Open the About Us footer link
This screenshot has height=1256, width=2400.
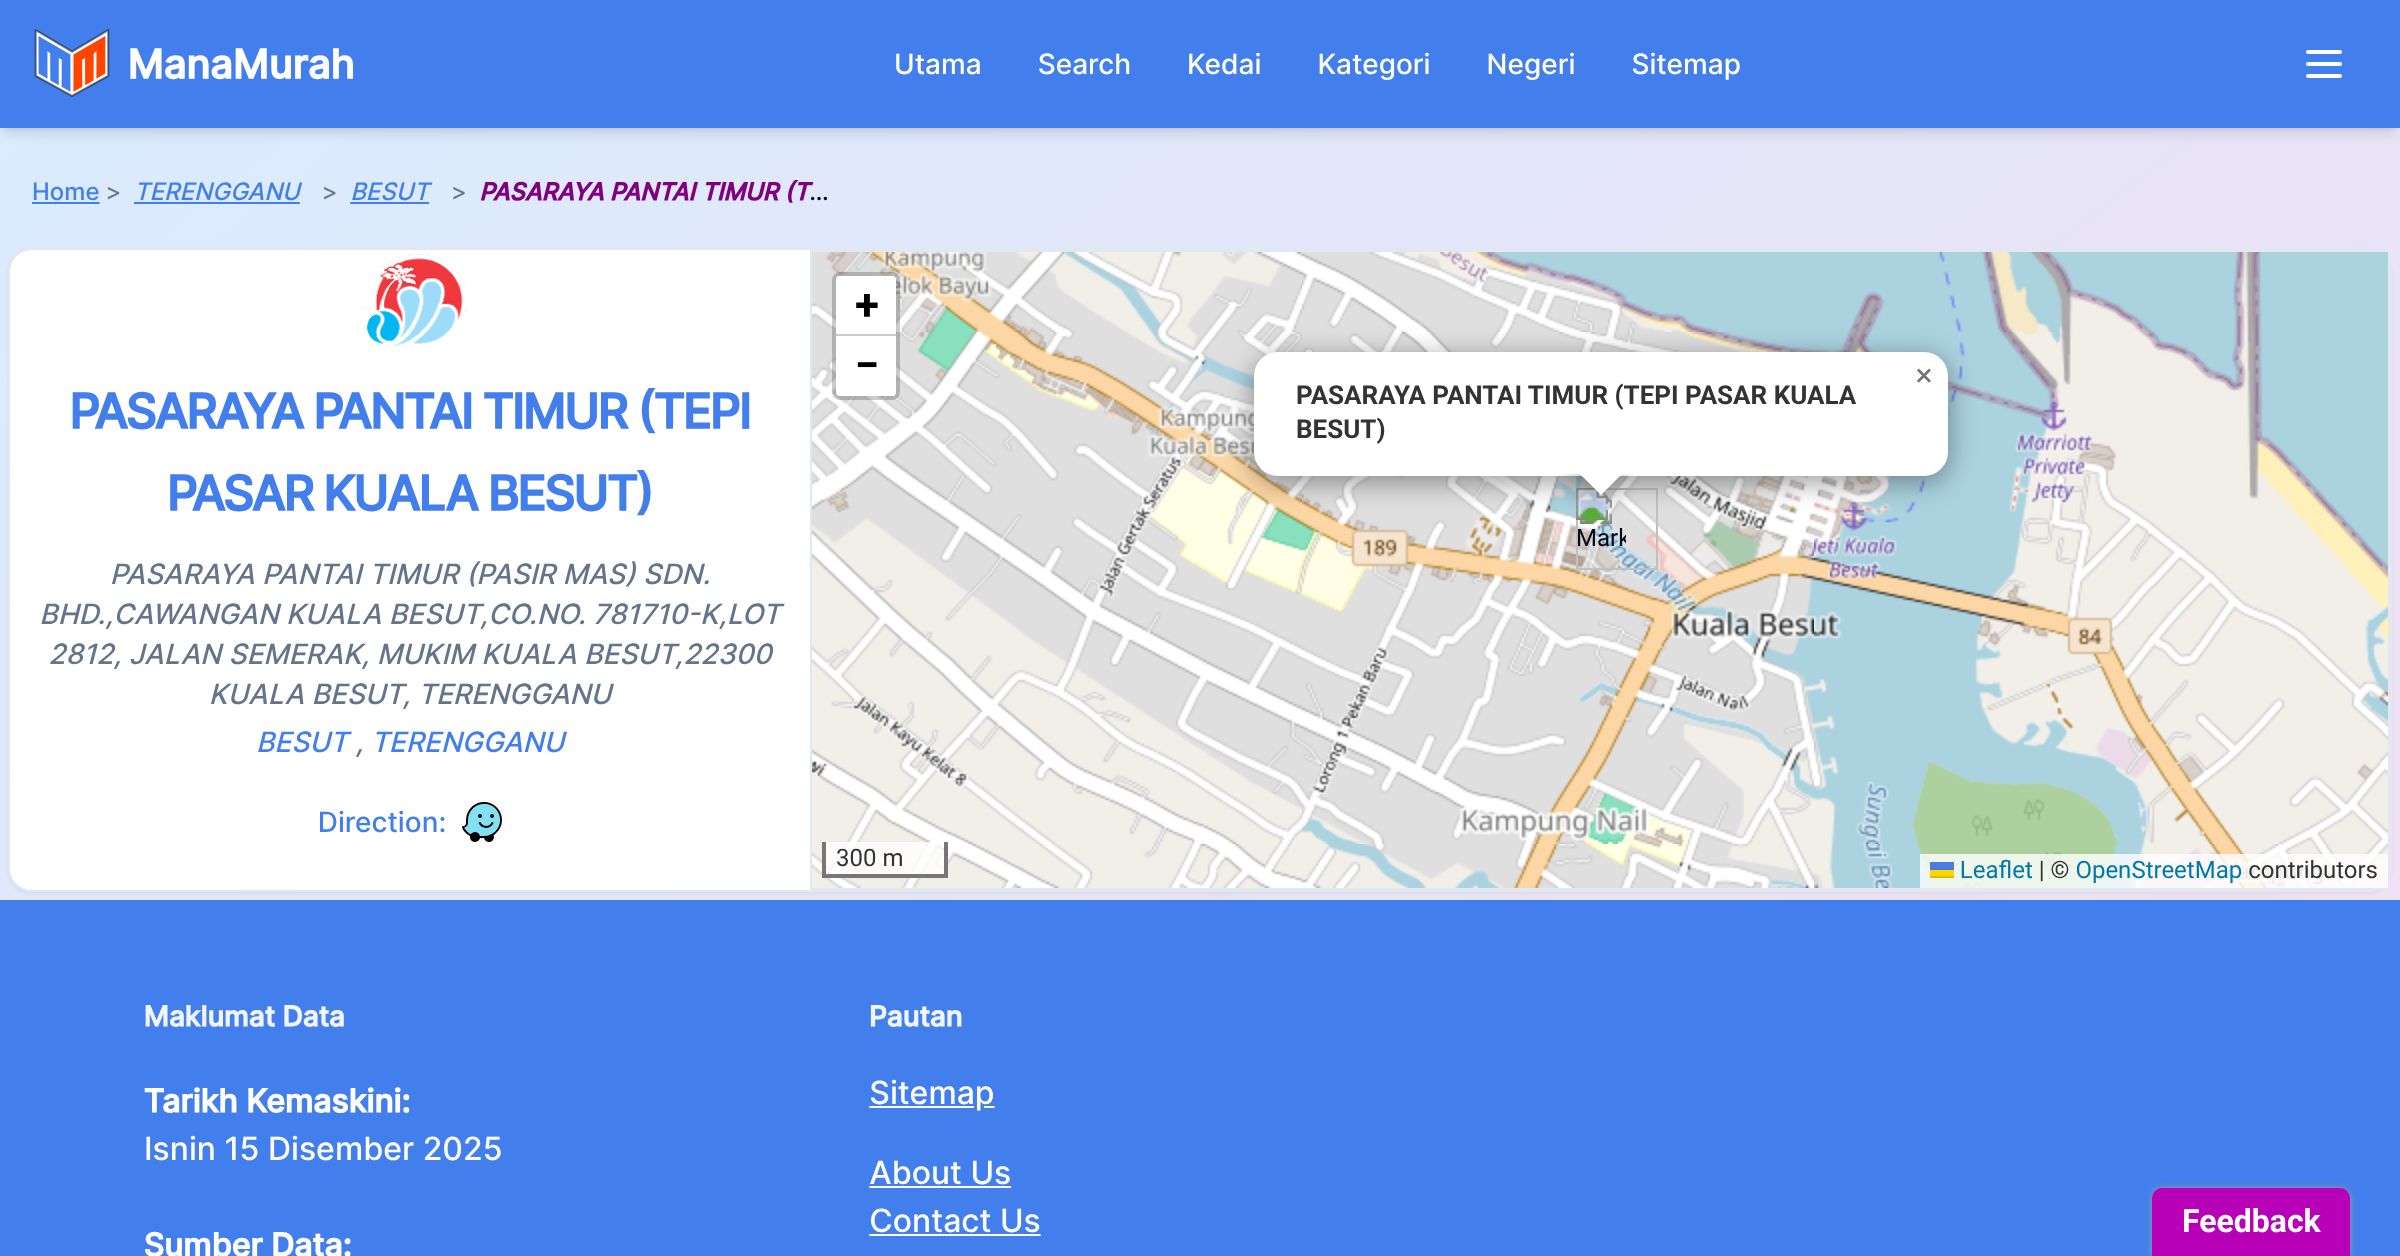pos(939,1172)
